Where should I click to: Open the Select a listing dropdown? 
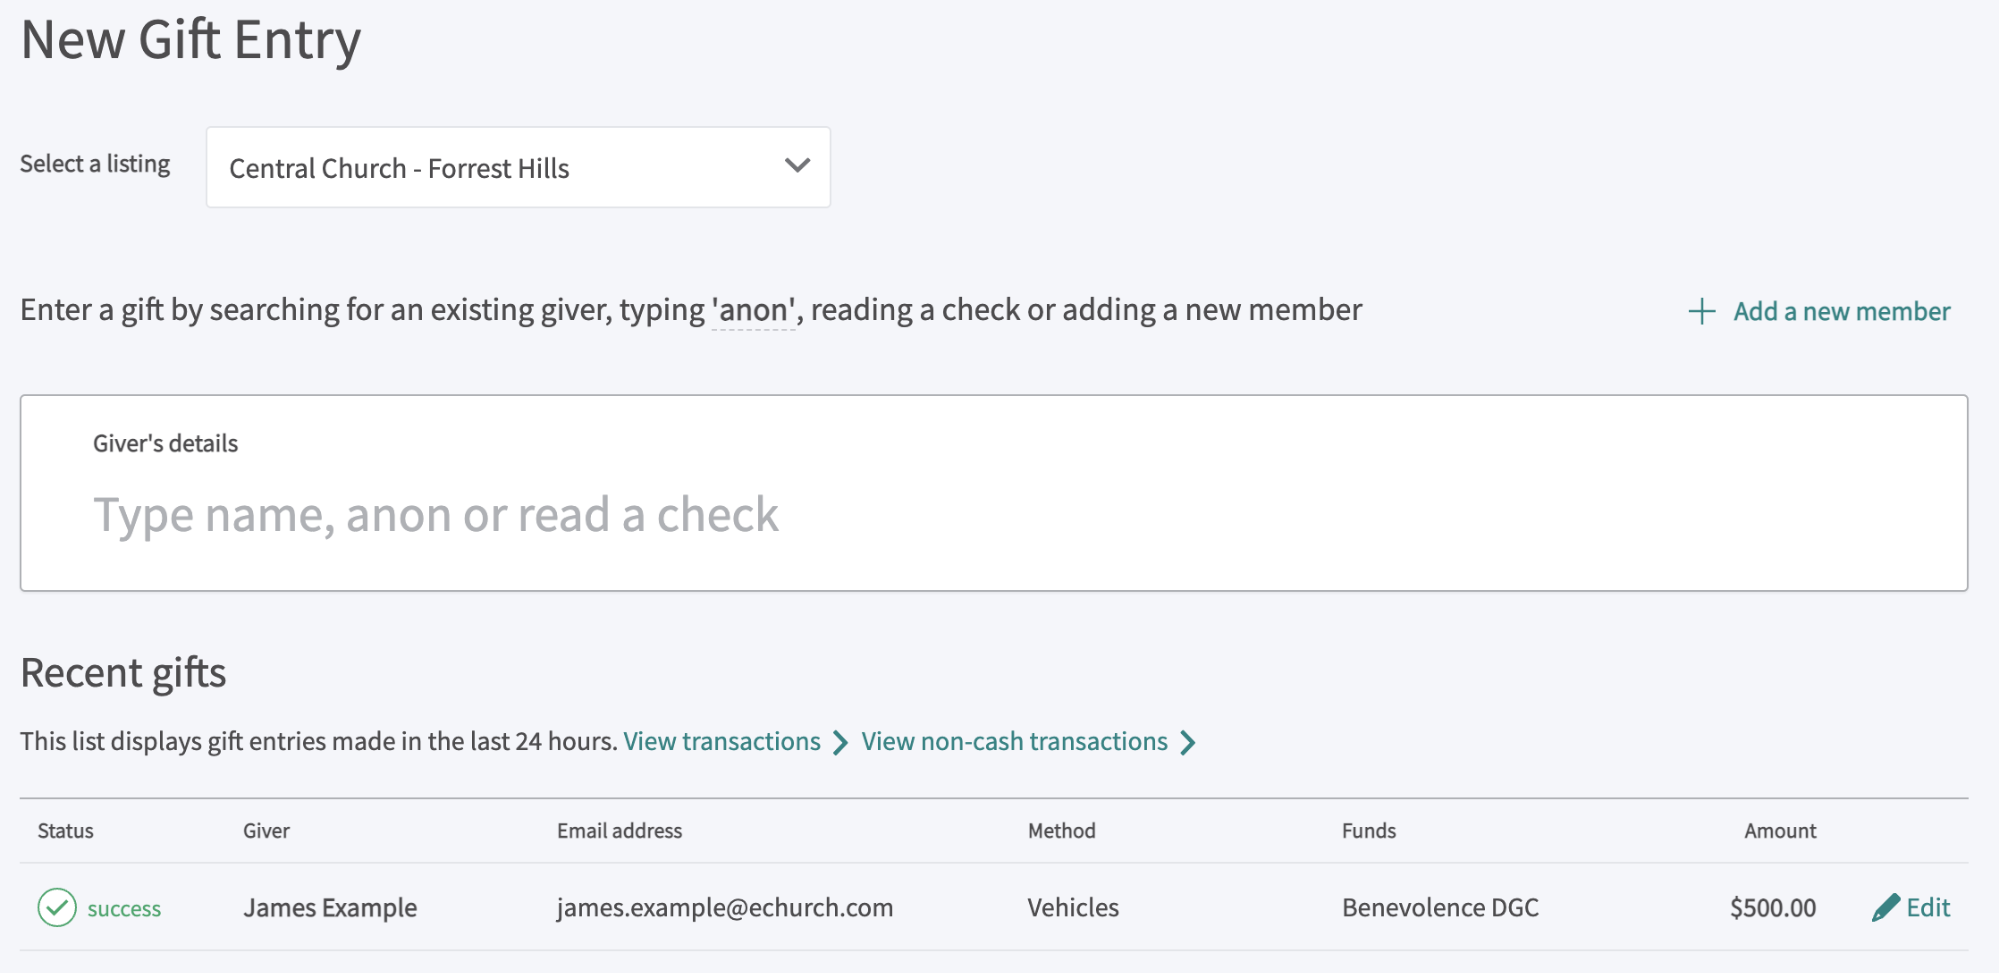[x=518, y=167]
